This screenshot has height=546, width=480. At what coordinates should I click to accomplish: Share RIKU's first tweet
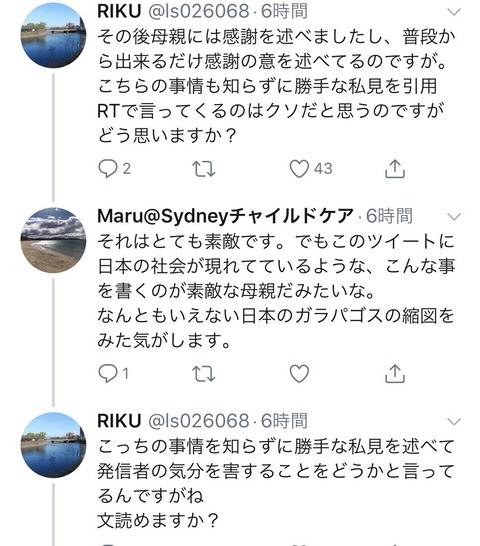(395, 169)
